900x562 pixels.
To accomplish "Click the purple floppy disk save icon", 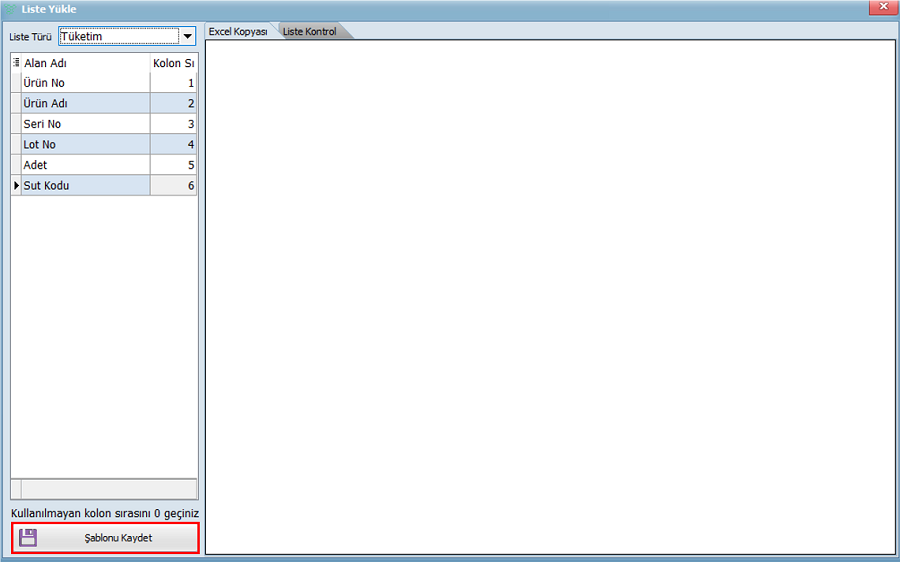I will point(28,538).
